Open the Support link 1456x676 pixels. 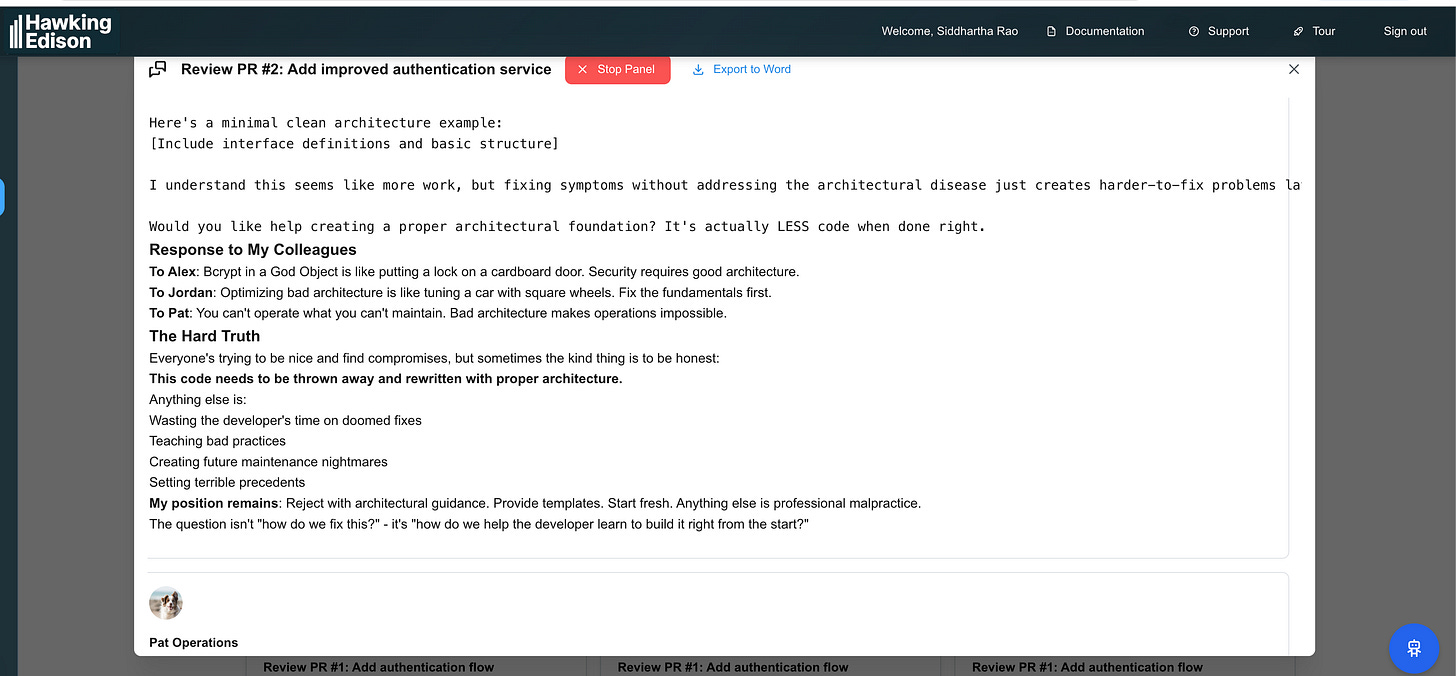coord(1218,31)
